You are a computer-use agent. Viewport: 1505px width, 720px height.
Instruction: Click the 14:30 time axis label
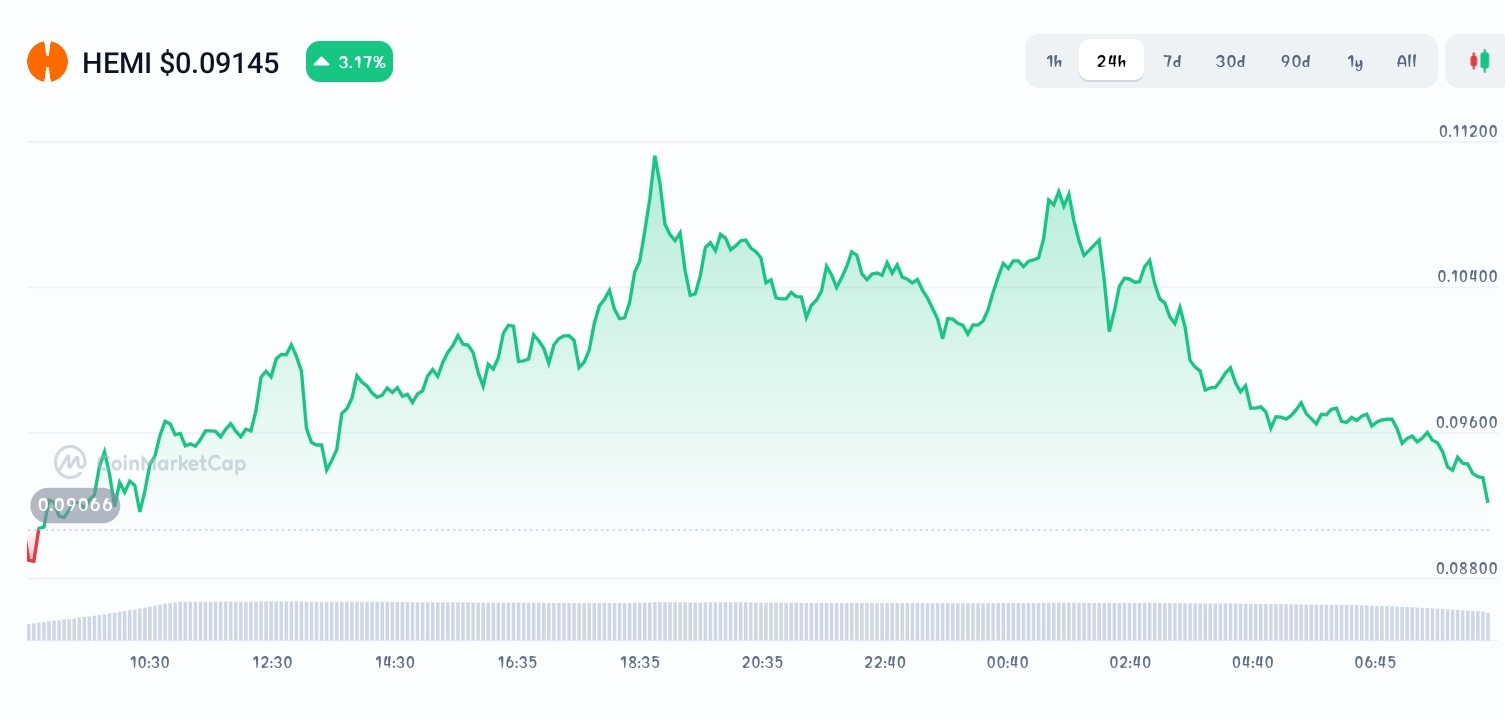395,662
